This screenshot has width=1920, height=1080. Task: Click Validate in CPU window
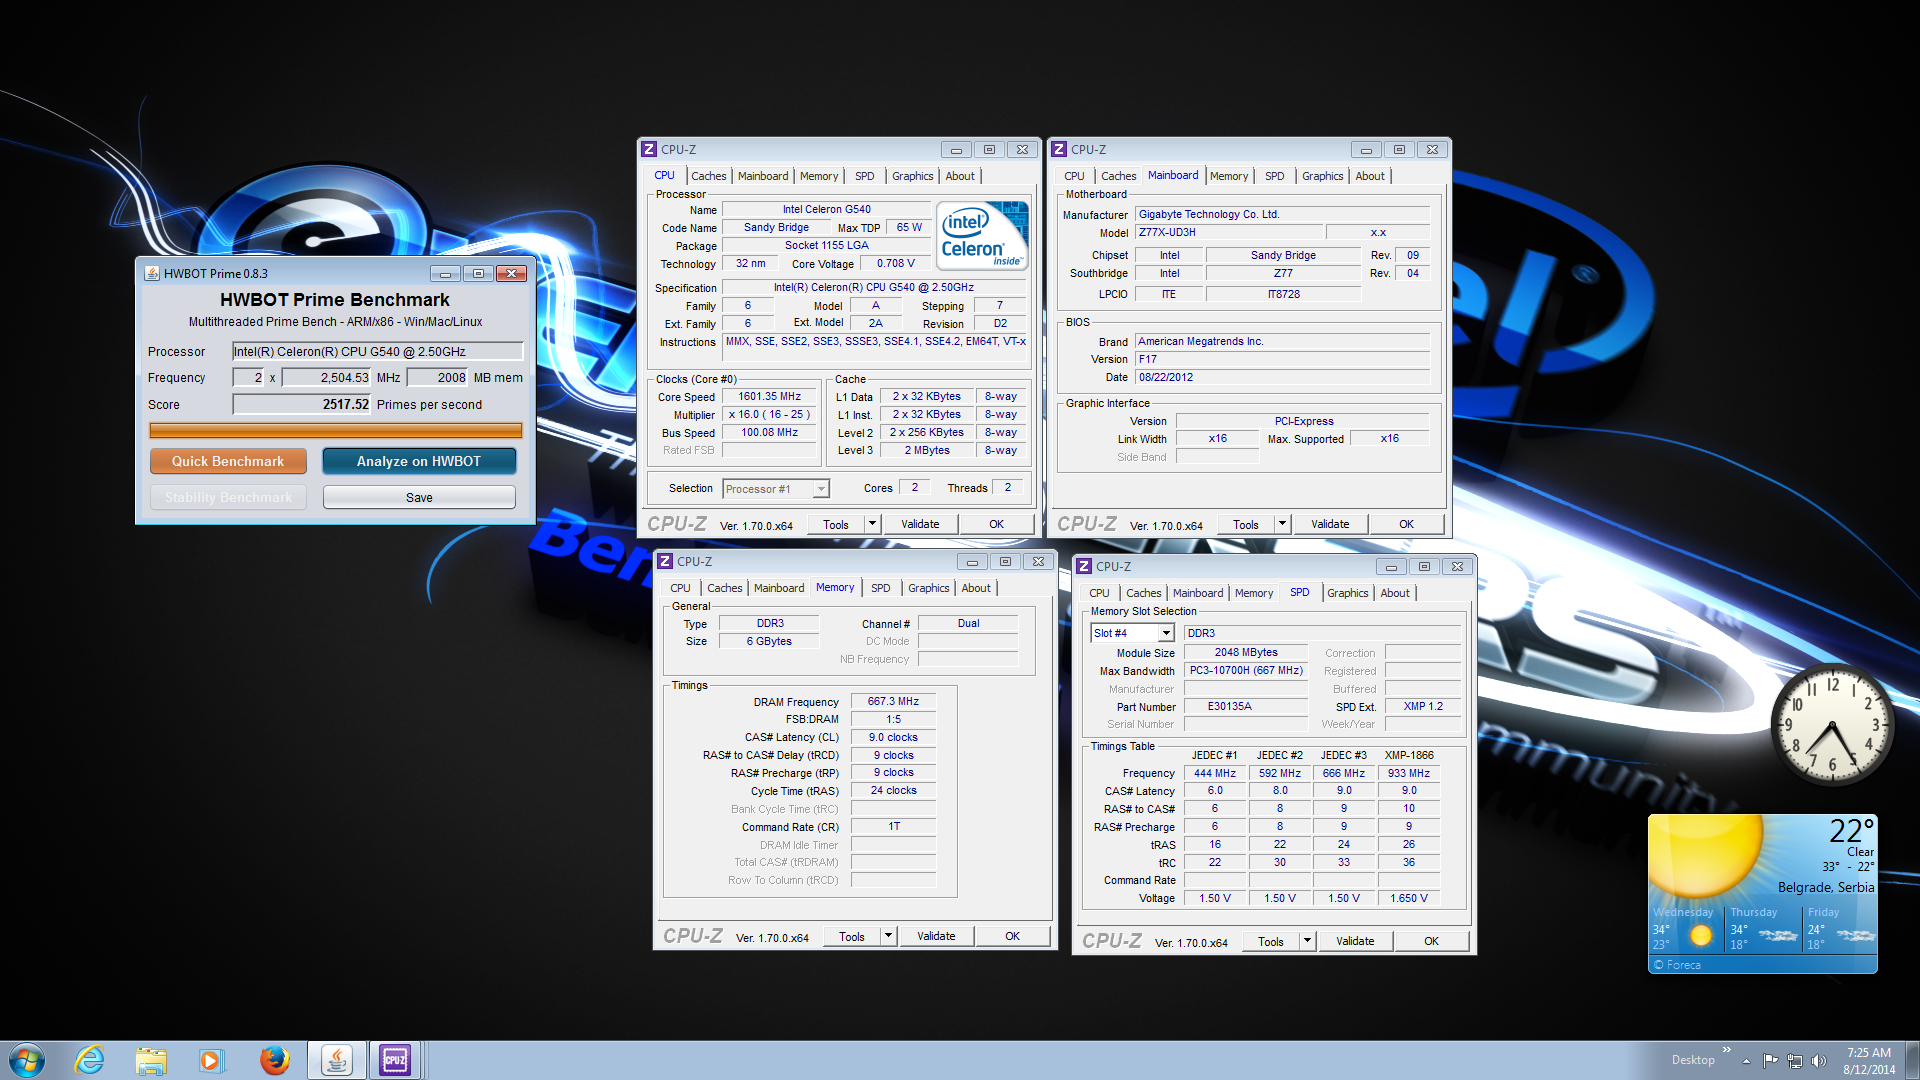click(920, 523)
